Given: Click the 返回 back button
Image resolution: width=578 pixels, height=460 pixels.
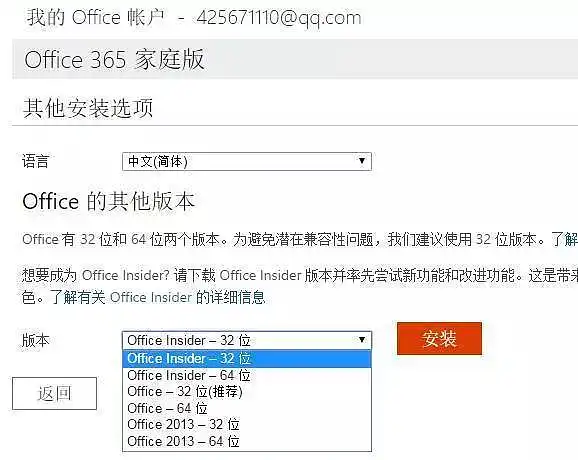Looking at the screenshot, I should [x=55, y=393].
